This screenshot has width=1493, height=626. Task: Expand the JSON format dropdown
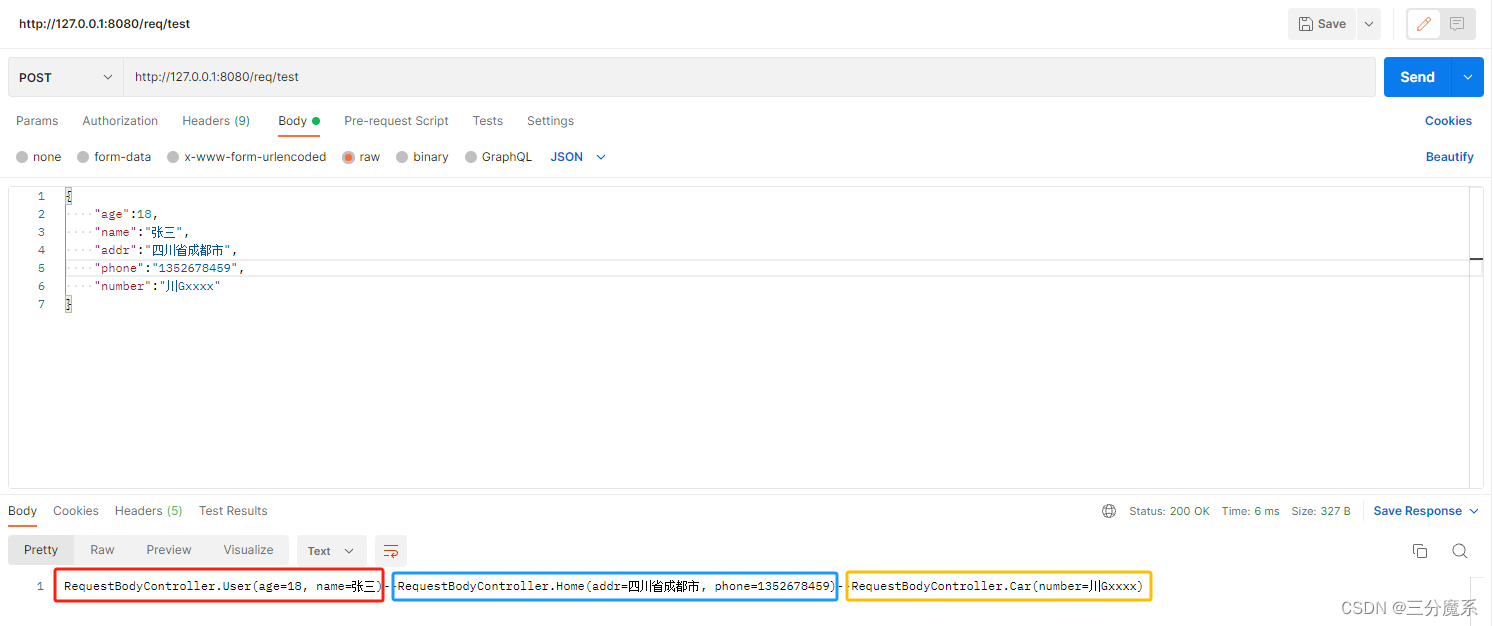[x=578, y=157]
